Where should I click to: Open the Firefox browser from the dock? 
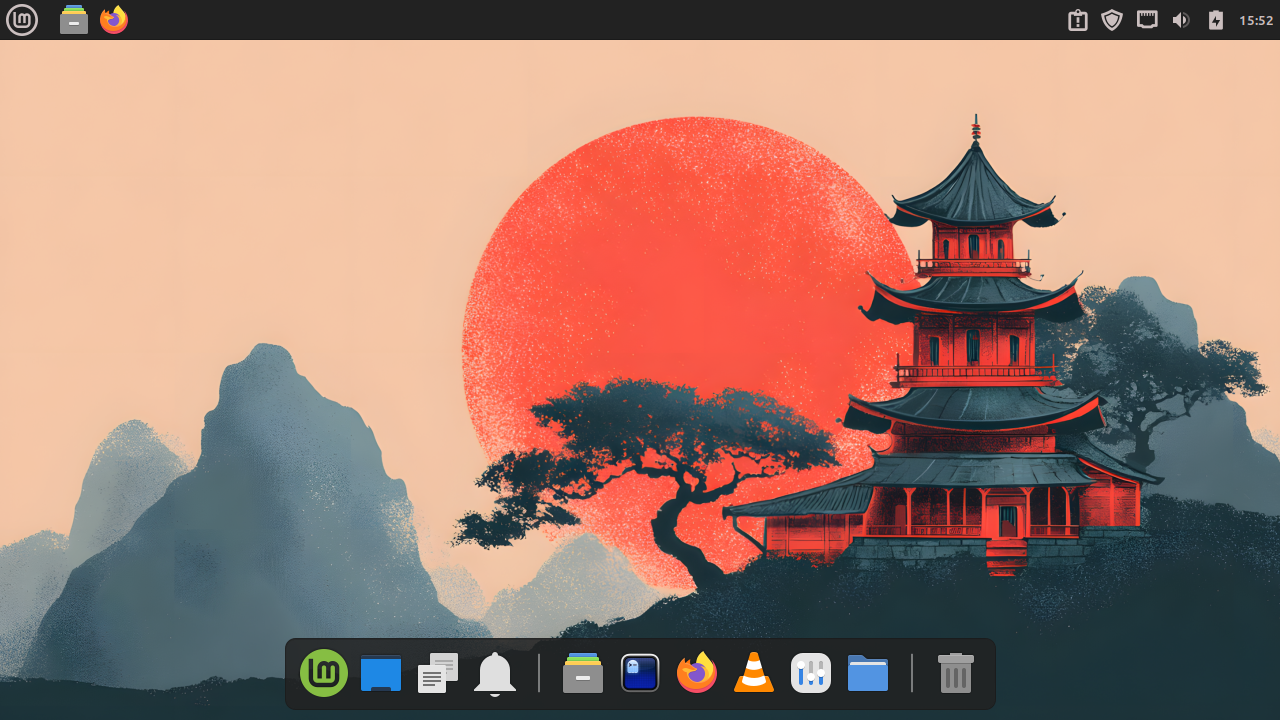pyautogui.click(x=696, y=673)
